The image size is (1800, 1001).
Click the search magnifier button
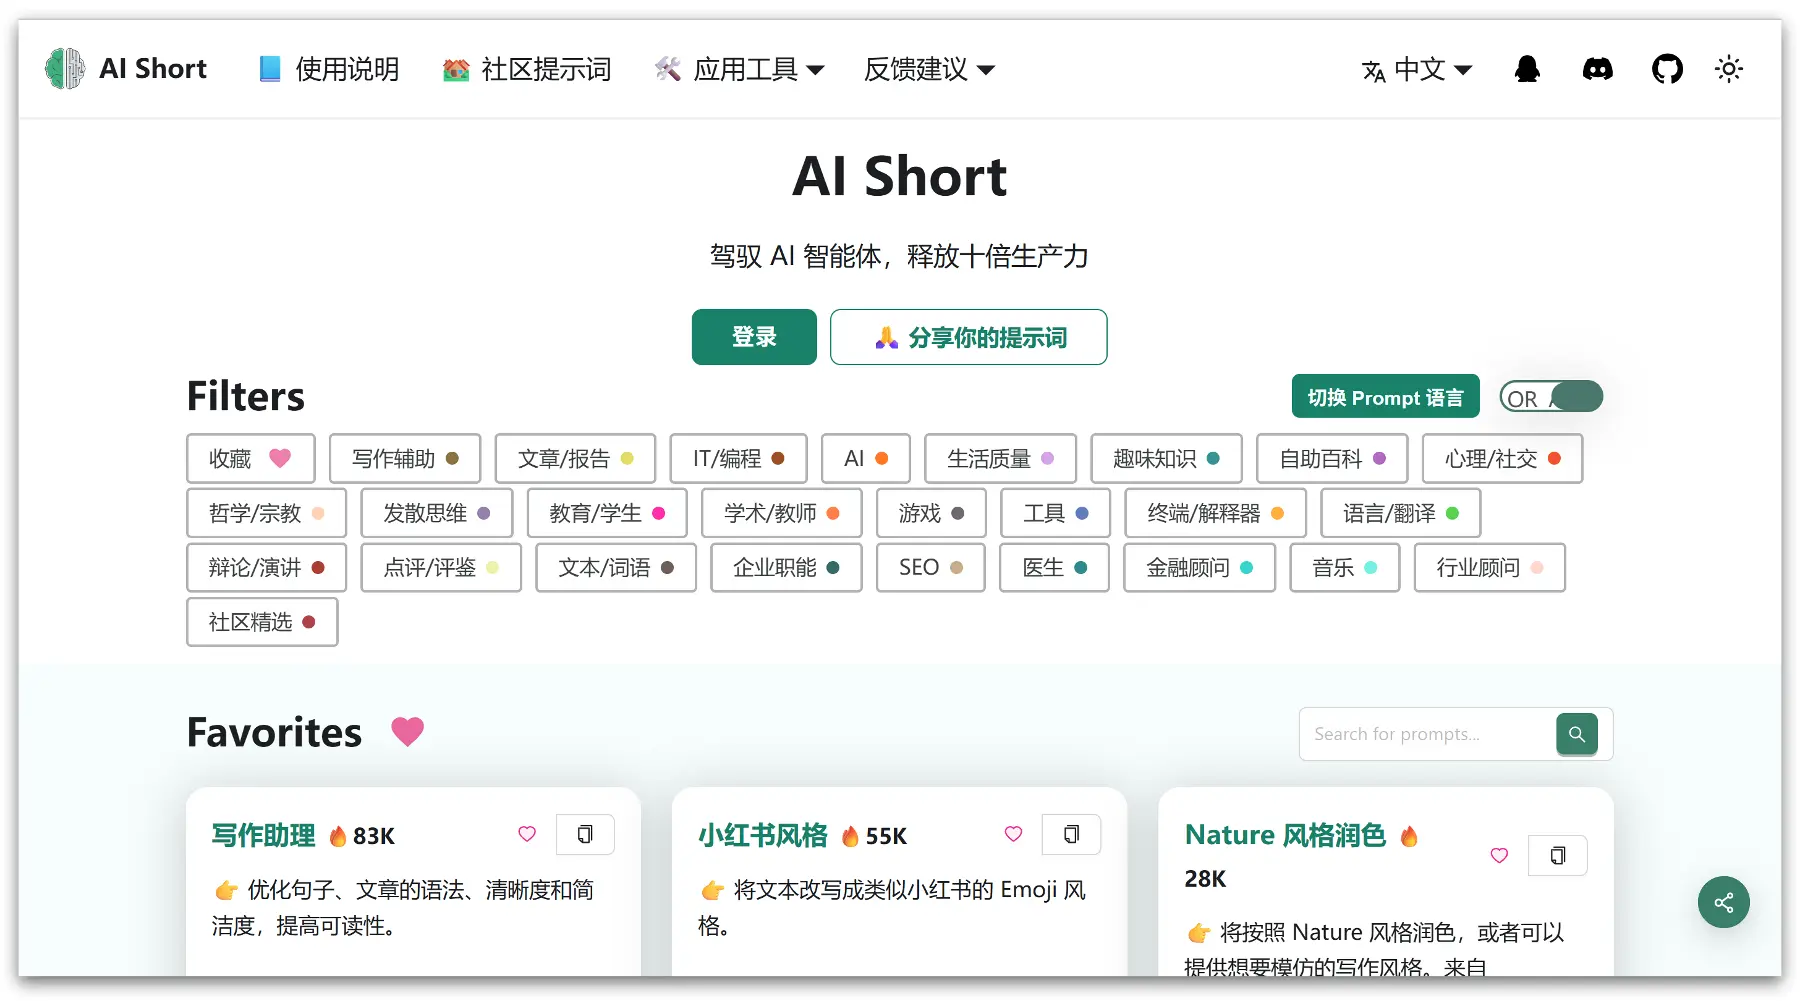click(x=1577, y=734)
